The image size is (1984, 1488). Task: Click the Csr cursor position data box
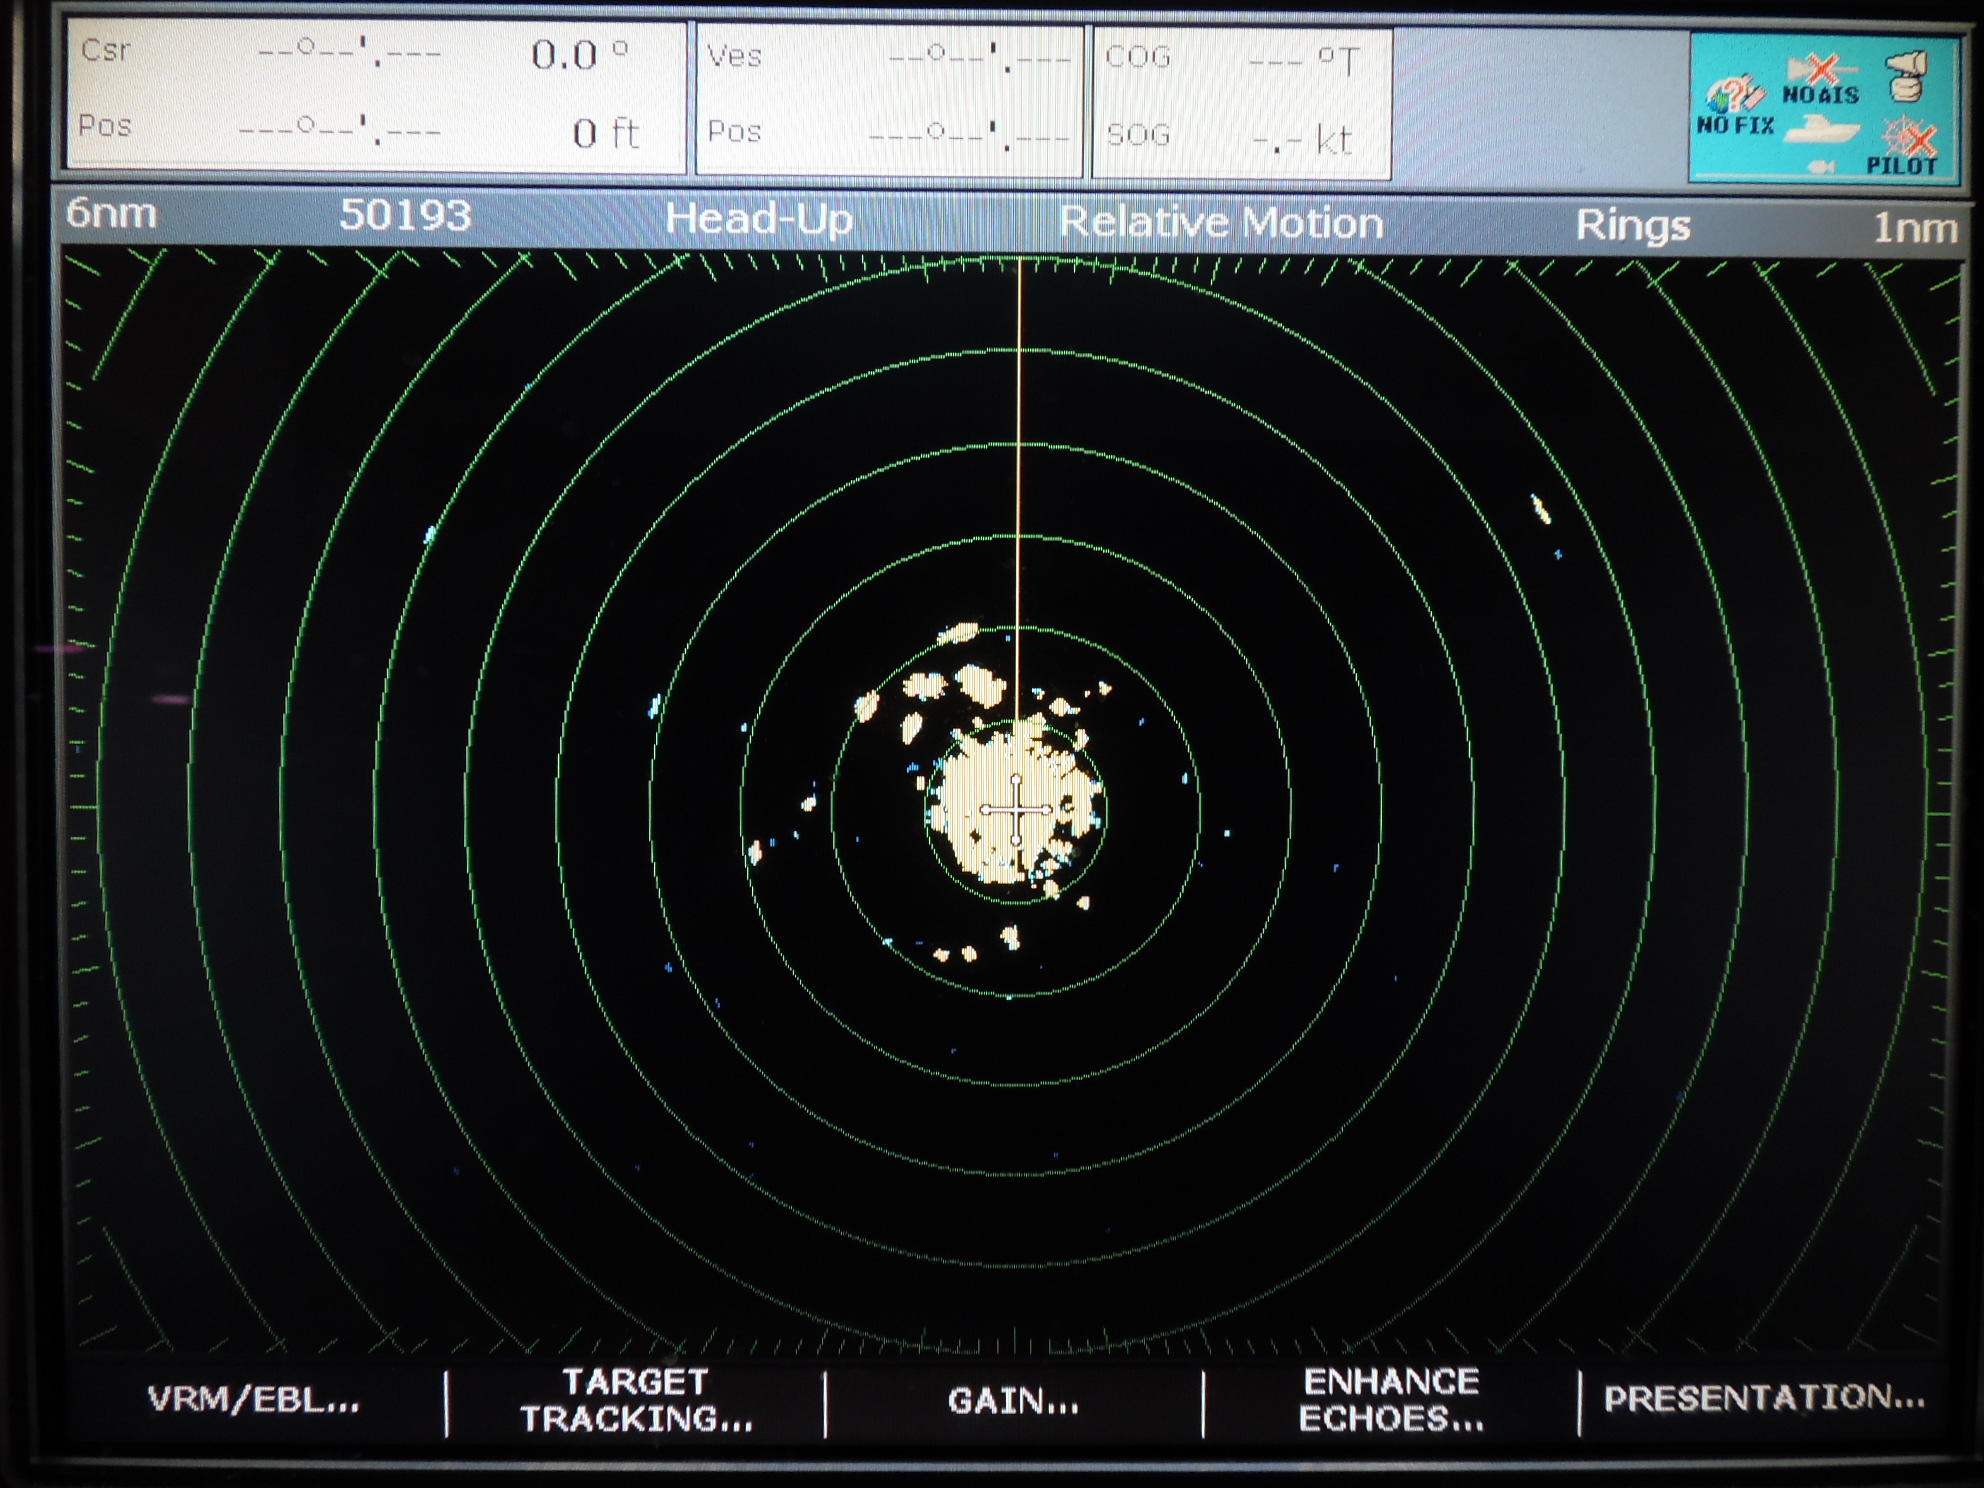pos(376,97)
